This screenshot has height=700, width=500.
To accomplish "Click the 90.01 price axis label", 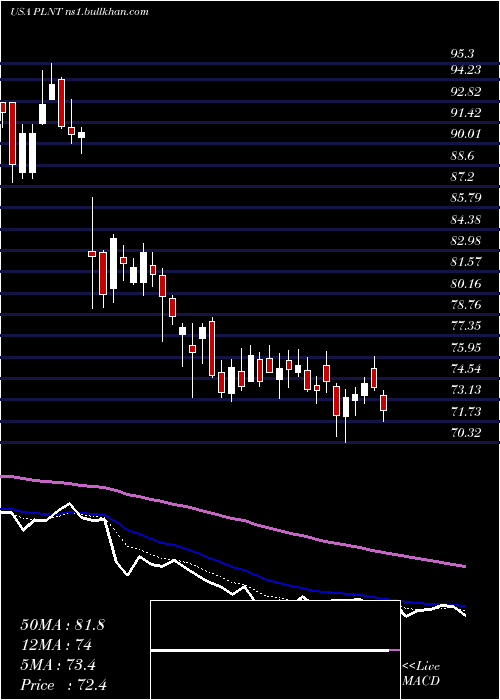I will point(467,134).
